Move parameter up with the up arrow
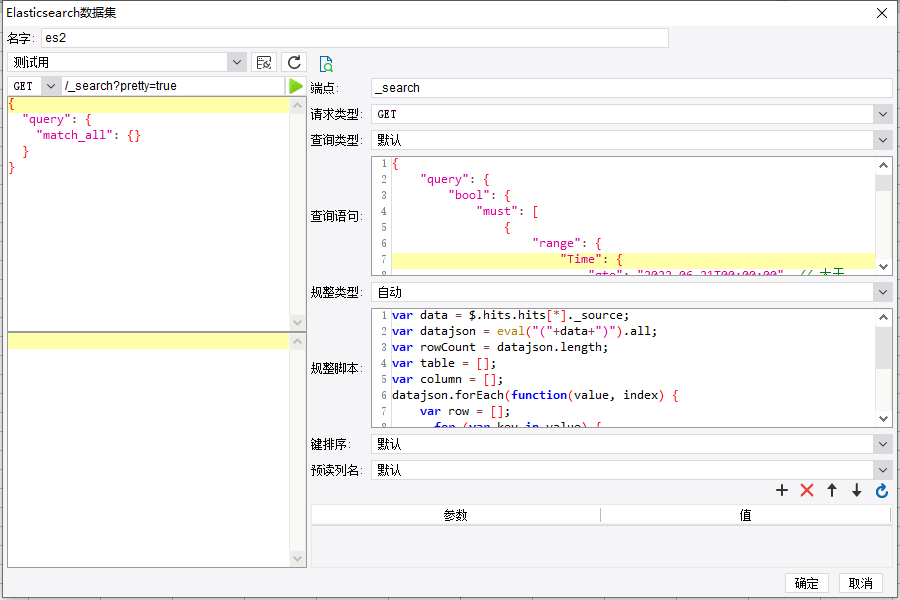900x600 pixels. 832,490
